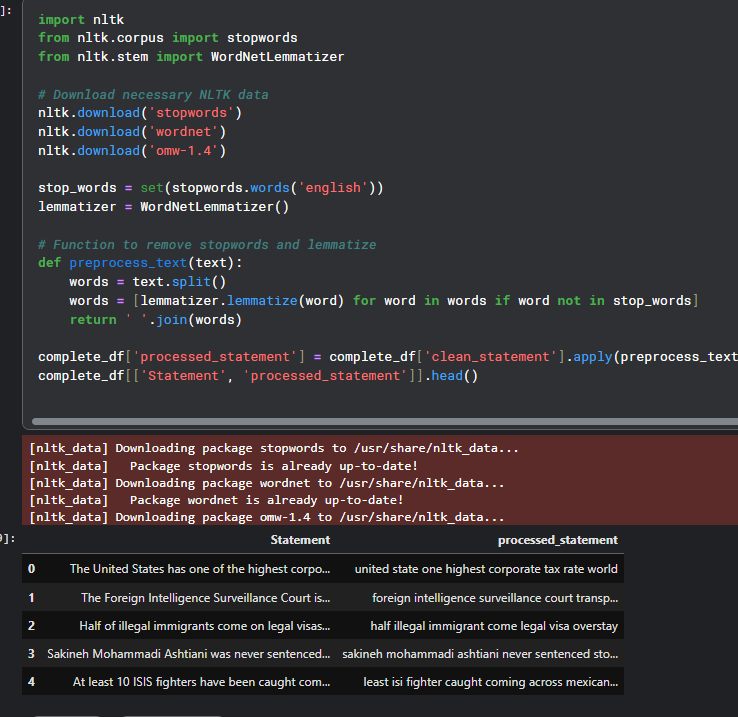Click log line 'Downloading package omw-1.4 to /usr/share/nltk_data...'
Image resolution: width=738 pixels, height=717 pixels.
[310, 517]
